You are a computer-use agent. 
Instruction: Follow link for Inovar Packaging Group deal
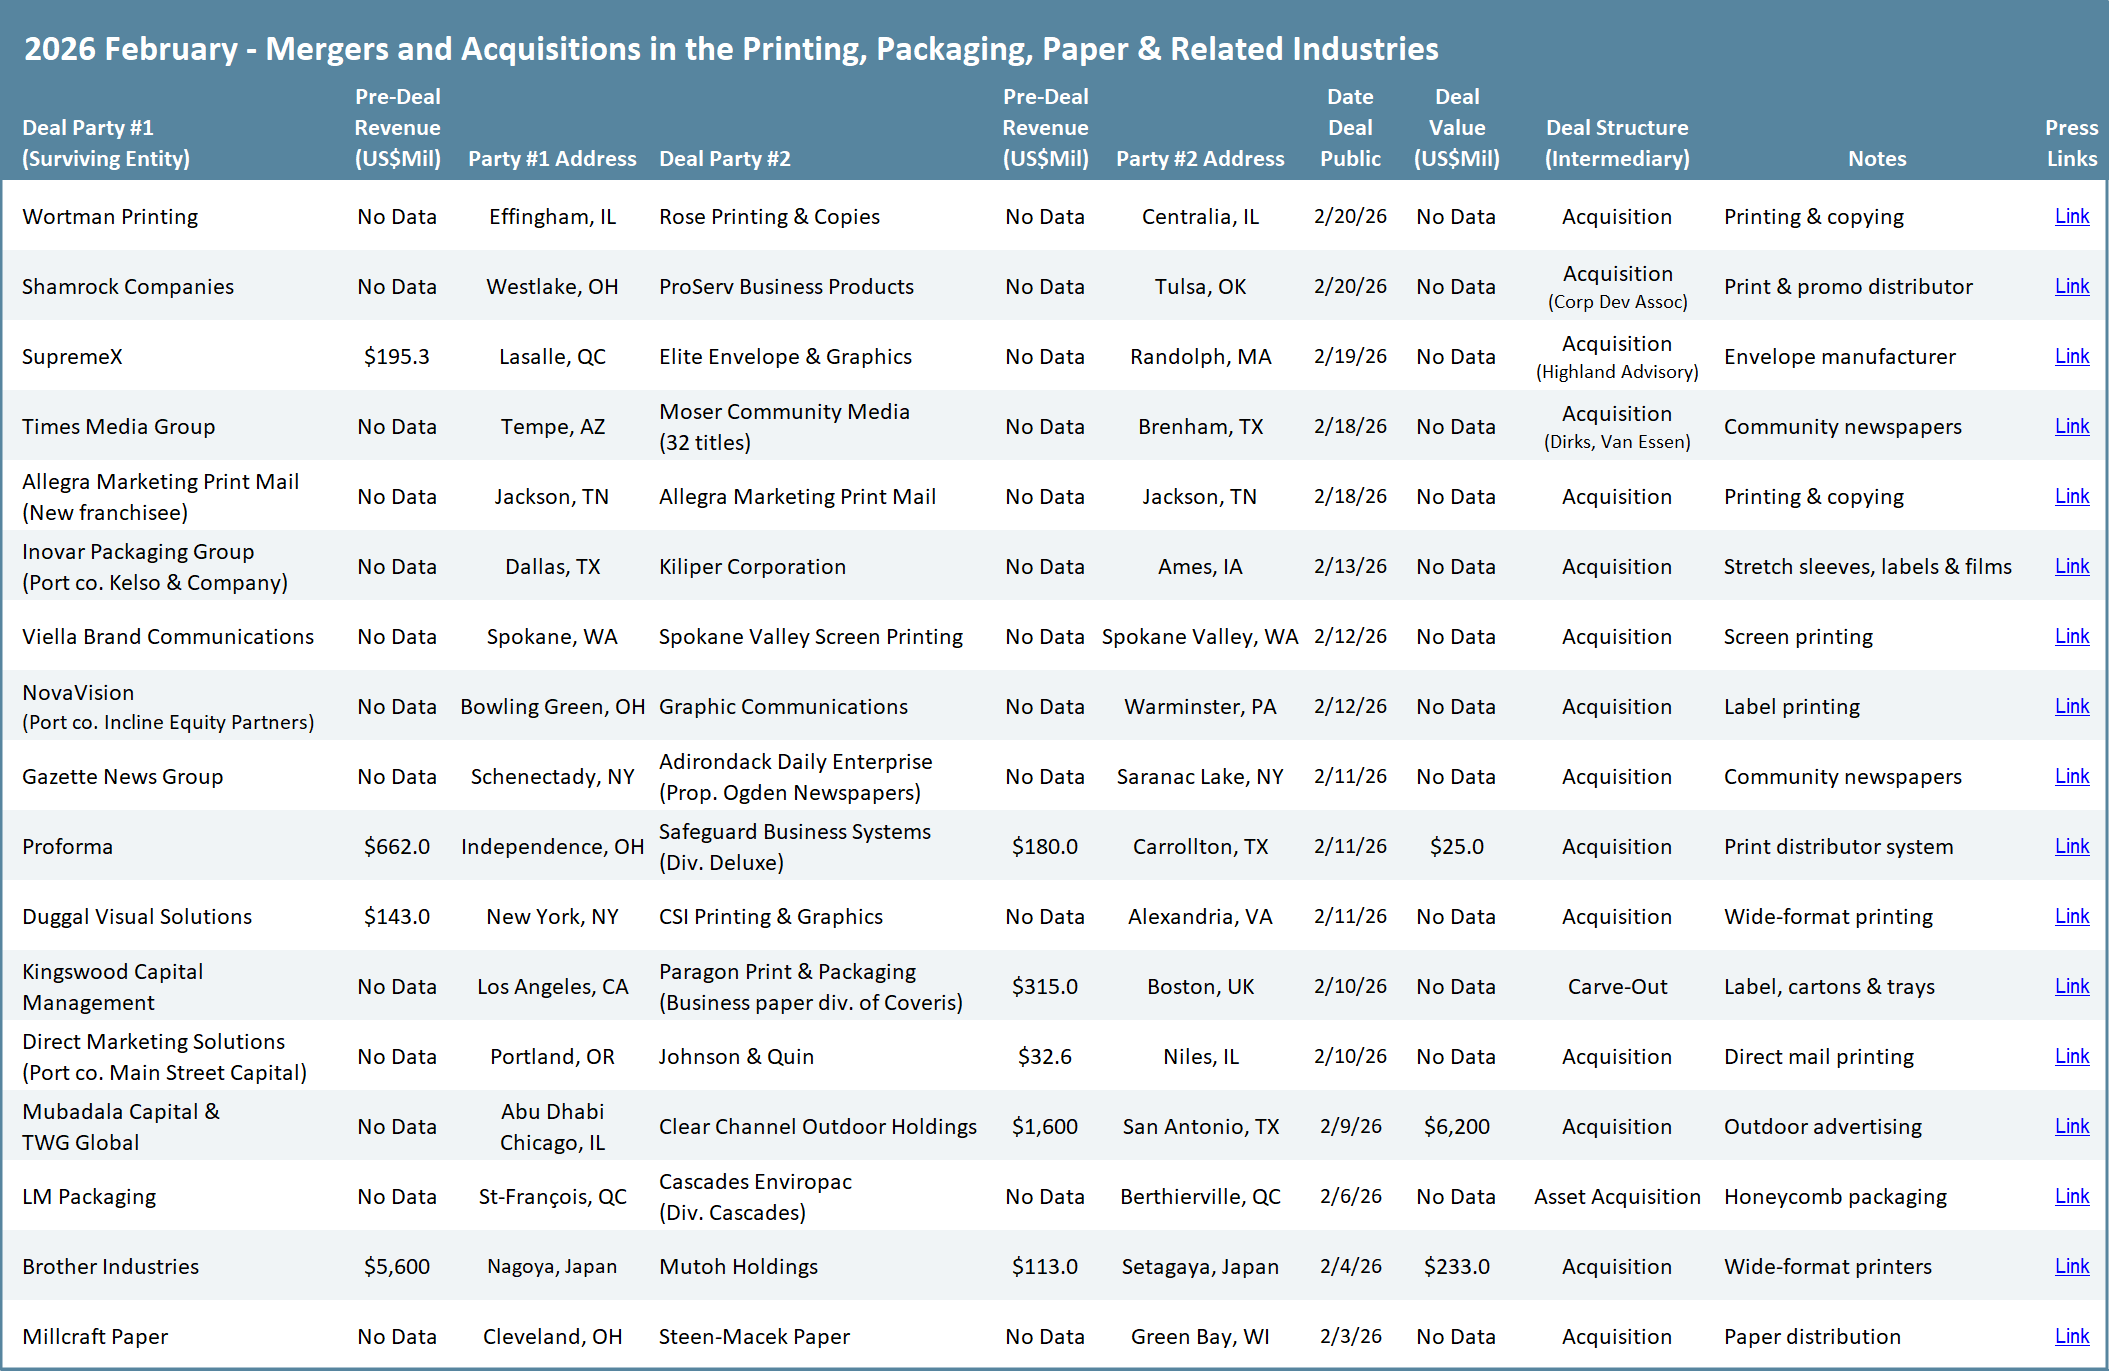(x=2071, y=566)
